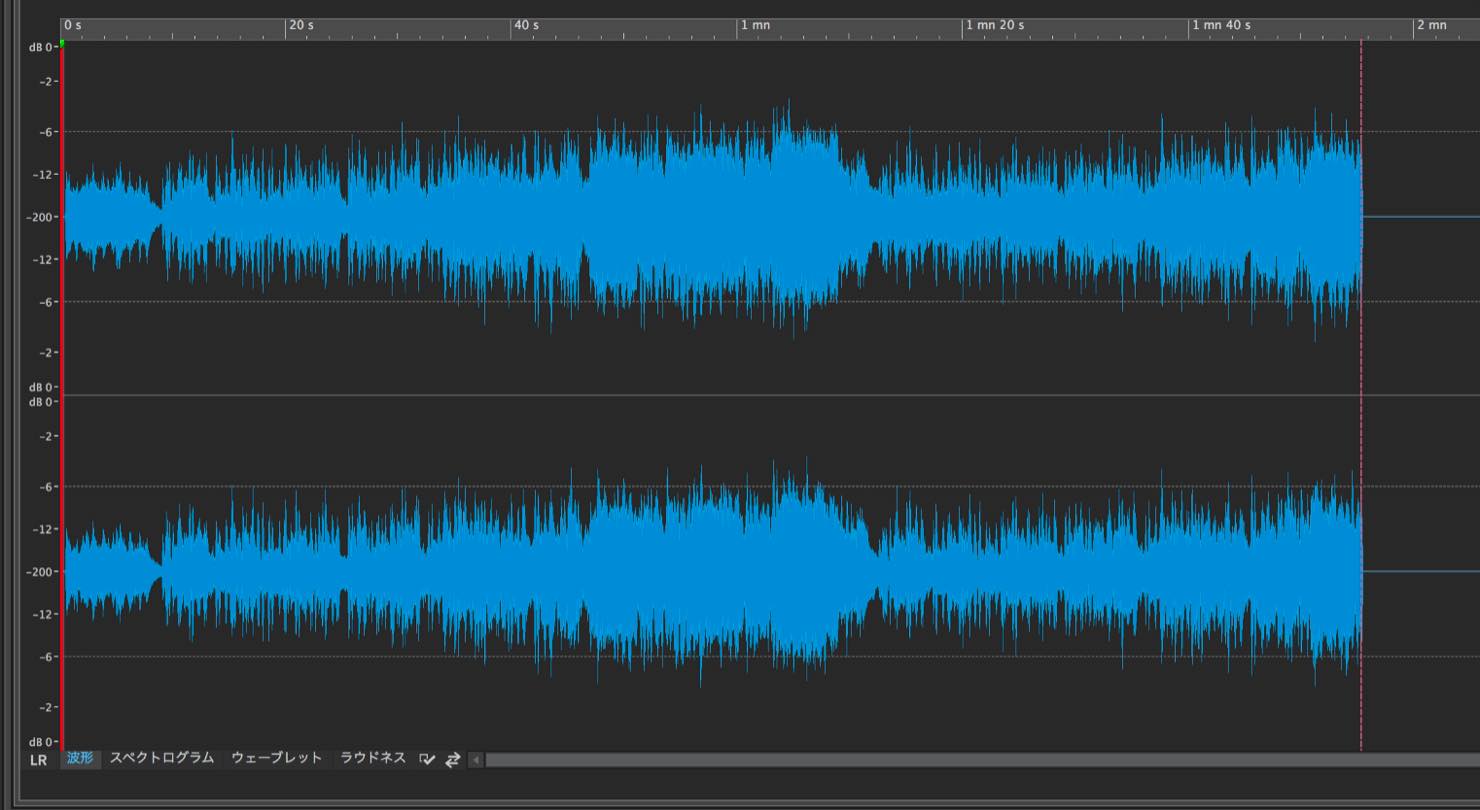Open the スペクトログラム tab

(x=162, y=758)
